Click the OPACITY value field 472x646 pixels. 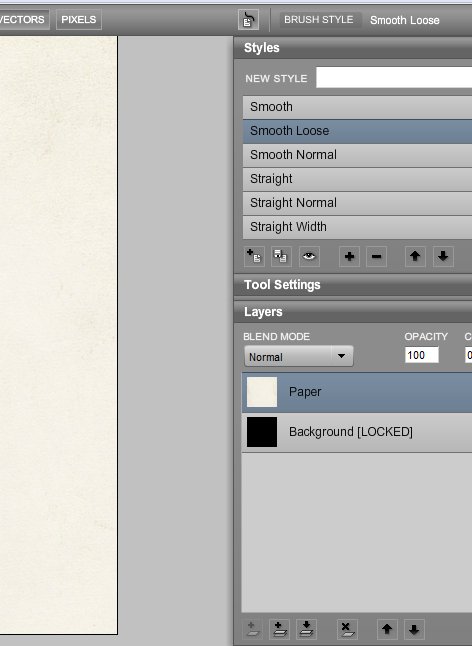422,355
